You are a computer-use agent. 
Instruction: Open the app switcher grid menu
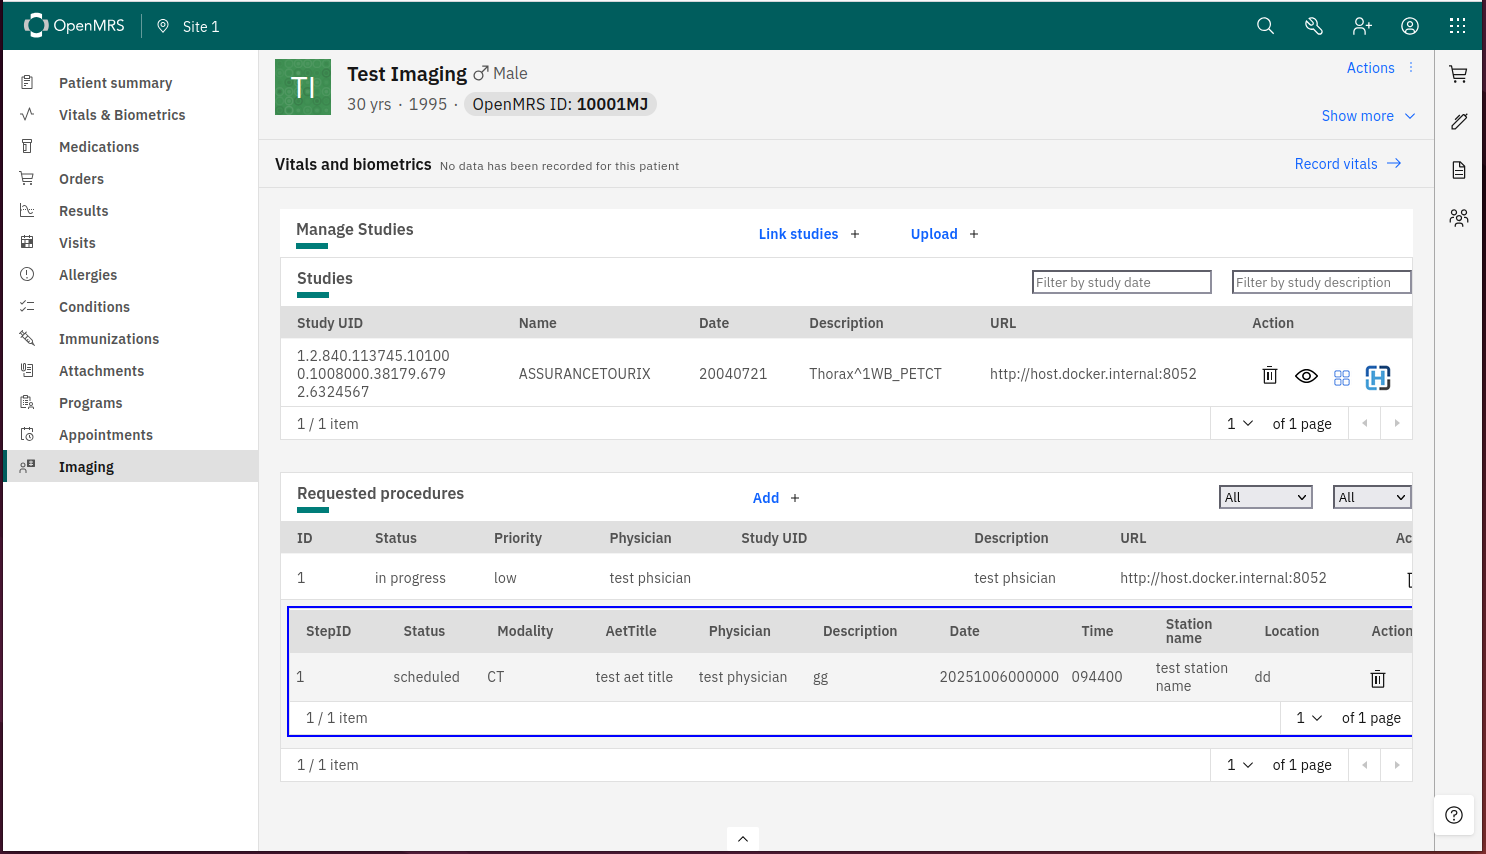click(x=1458, y=26)
